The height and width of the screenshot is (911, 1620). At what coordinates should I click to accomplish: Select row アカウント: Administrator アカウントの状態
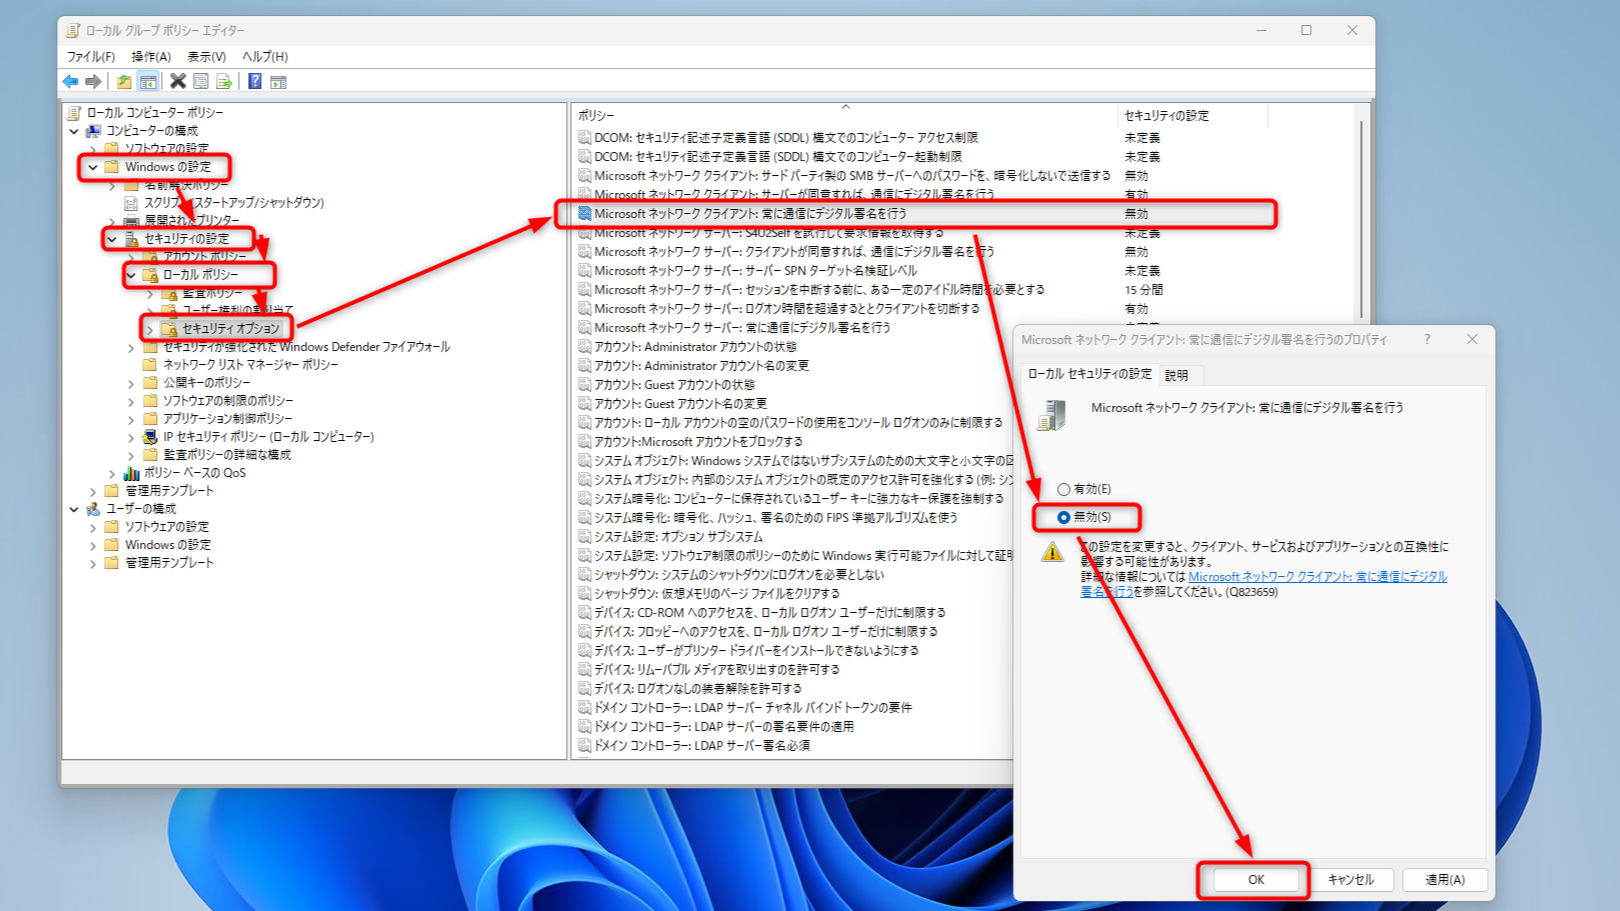pos(695,347)
